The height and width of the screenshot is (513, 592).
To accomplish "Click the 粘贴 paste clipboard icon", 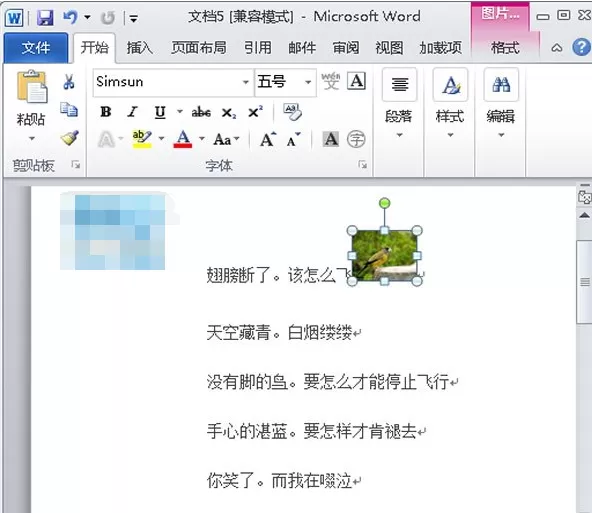I will click(32, 87).
